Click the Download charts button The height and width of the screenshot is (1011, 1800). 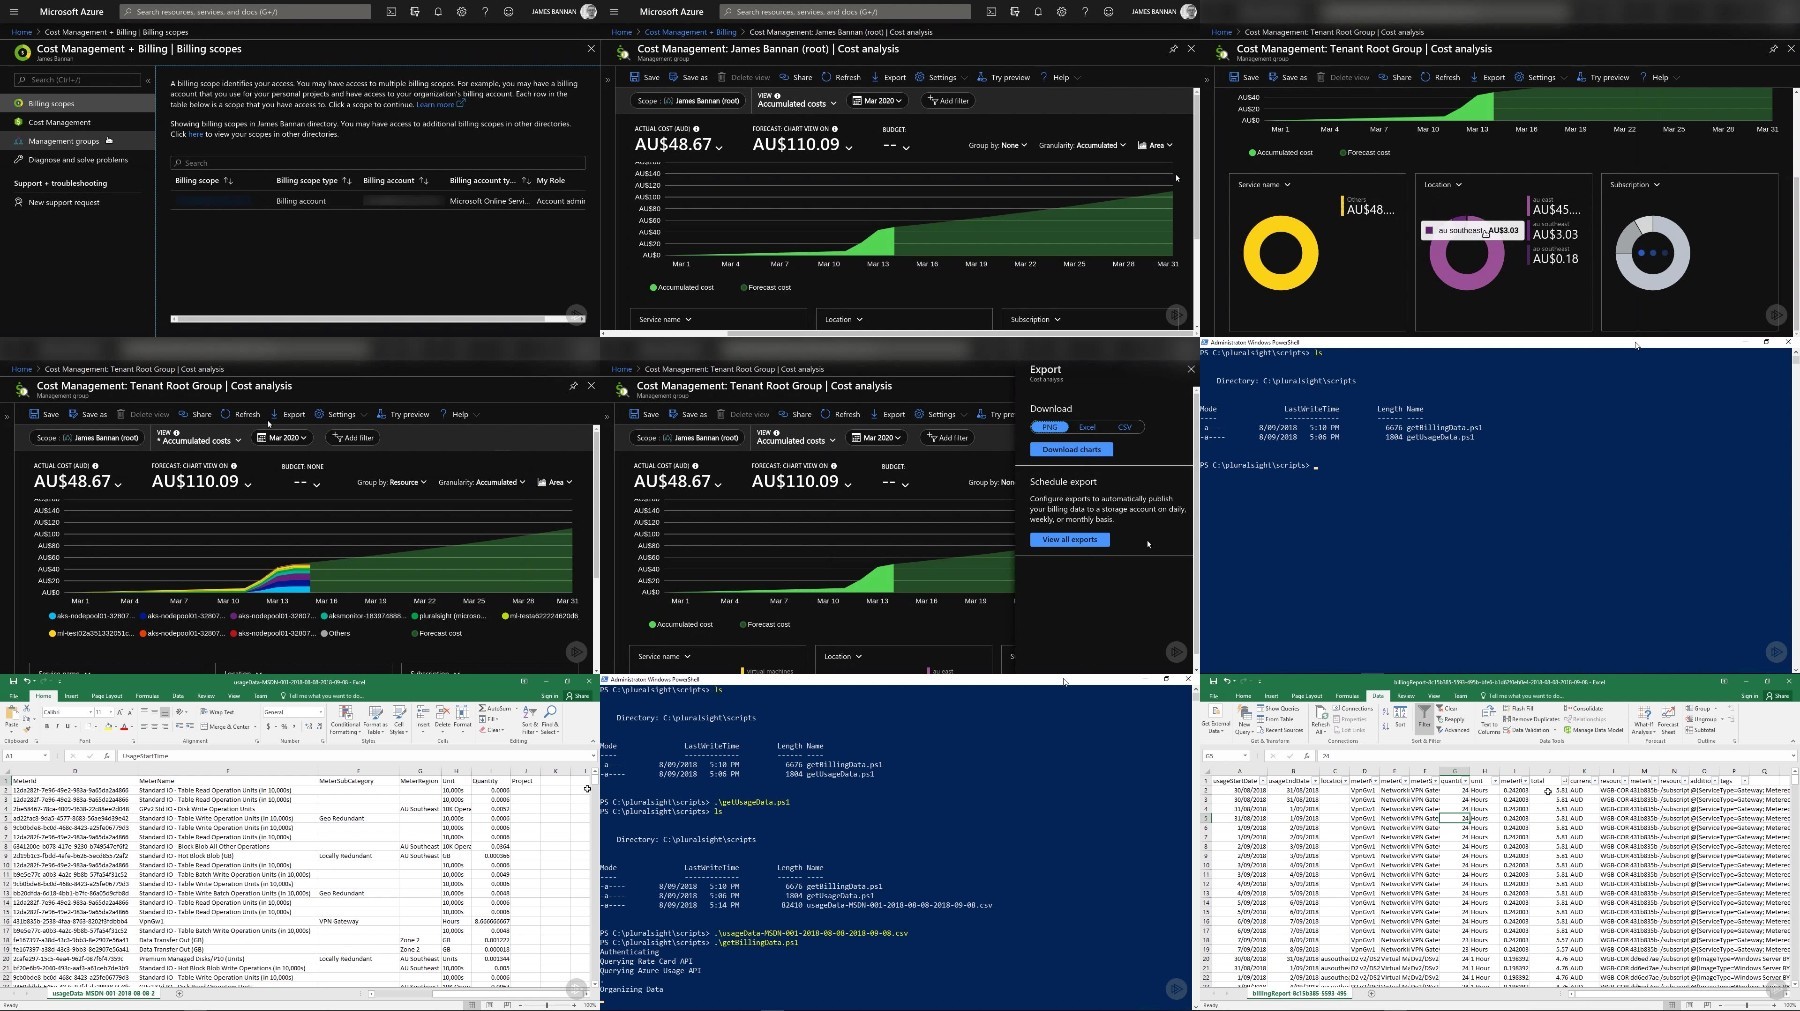point(1071,450)
